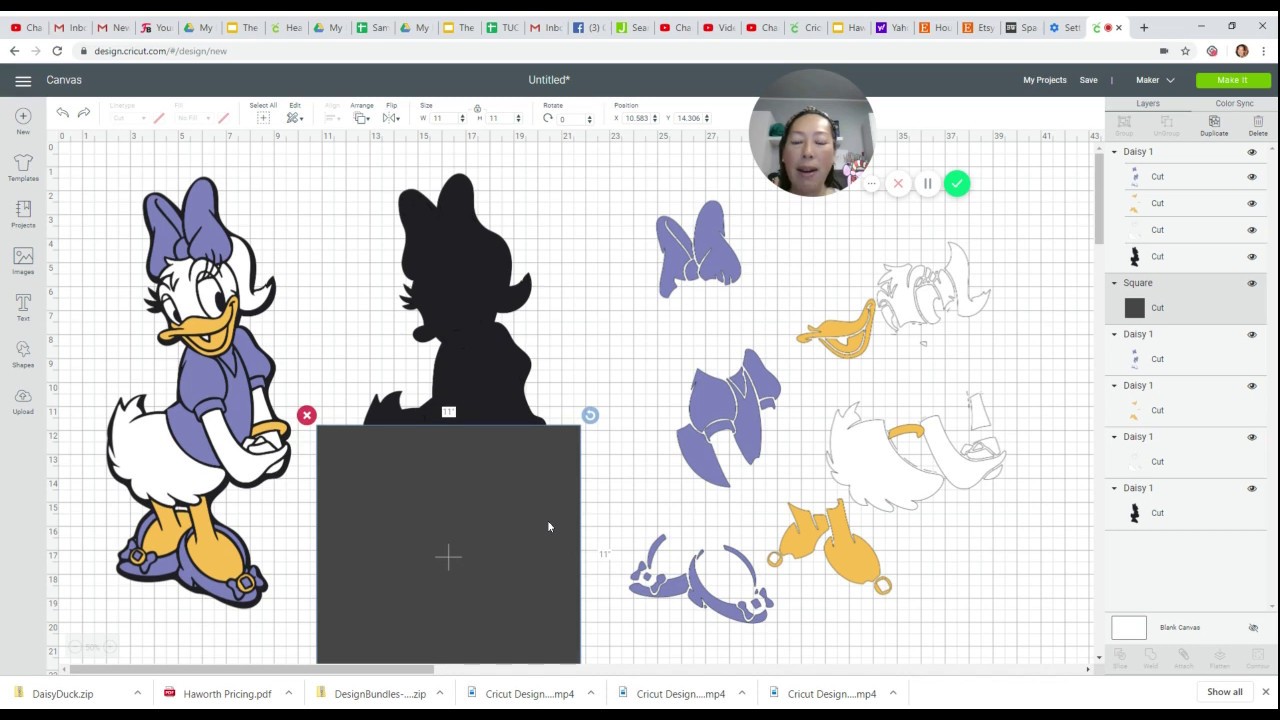Open the Arrange dropdown
The image size is (1280, 720).
point(362,118)
